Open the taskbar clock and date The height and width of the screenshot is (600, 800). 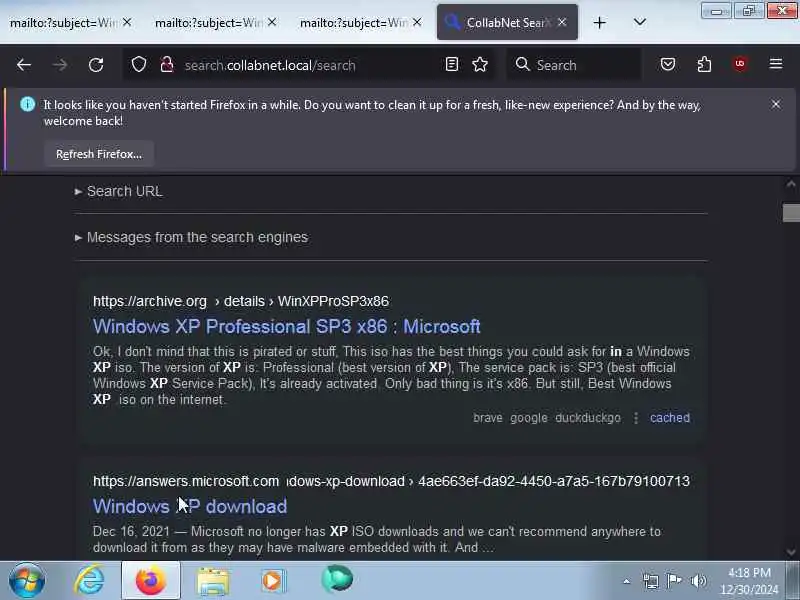pyautogui.click(x=749, y=581)
